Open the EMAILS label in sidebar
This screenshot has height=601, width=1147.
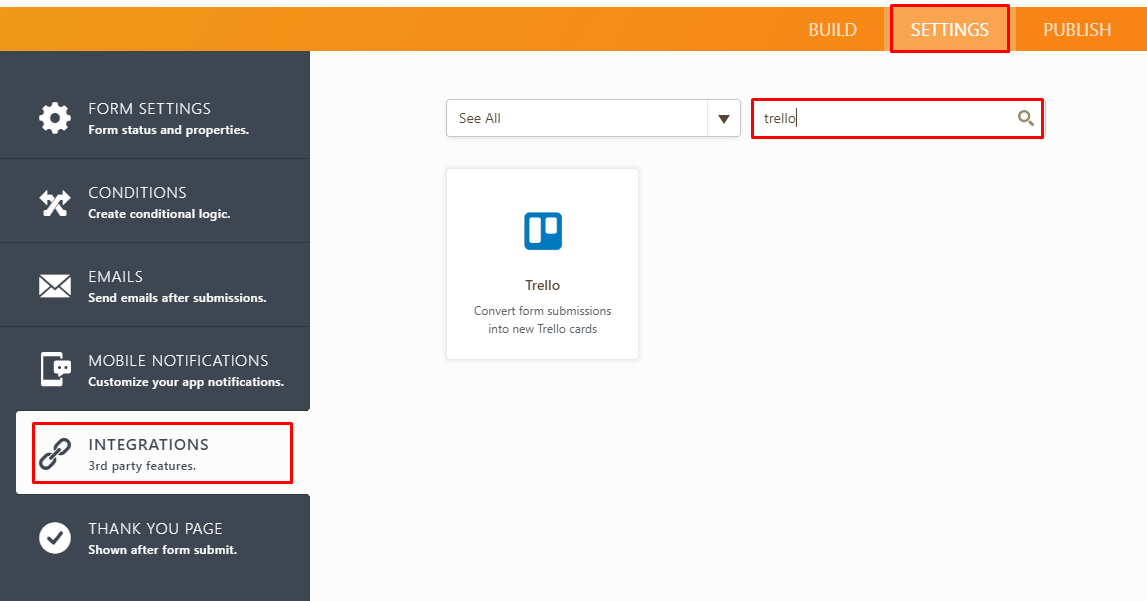115,276
